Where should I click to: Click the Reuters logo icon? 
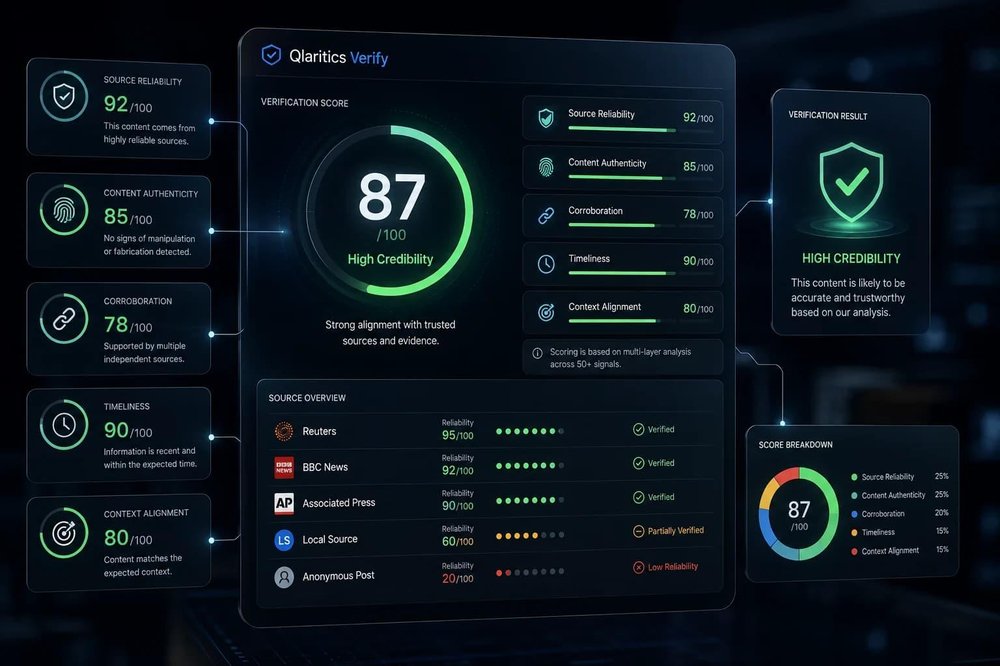click(x=284, y=431)
